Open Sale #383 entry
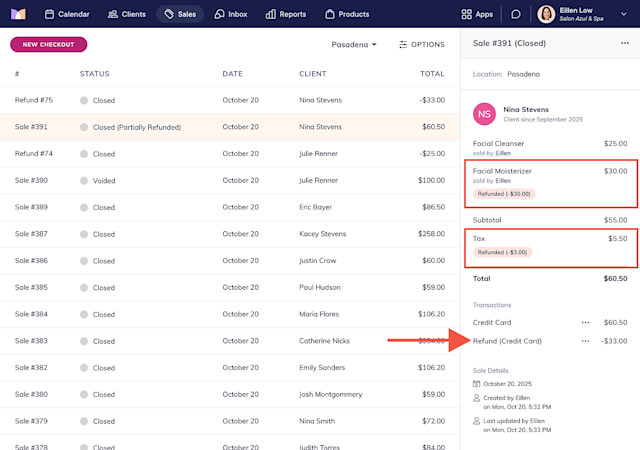This screenshot has height=450, width=640. tap(230, 341)
